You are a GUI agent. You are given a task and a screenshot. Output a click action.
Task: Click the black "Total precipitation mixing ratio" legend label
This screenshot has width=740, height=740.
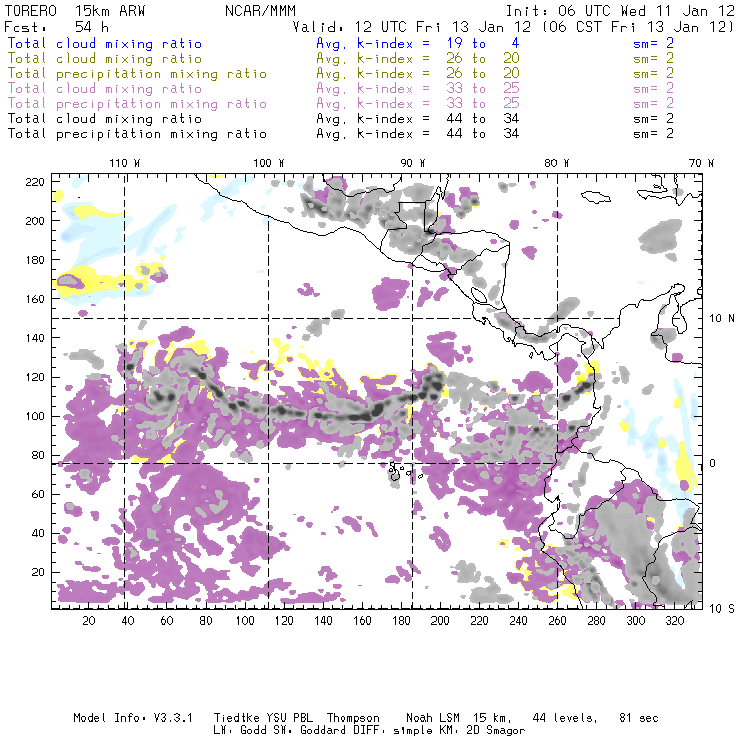(x=137, y=134)
